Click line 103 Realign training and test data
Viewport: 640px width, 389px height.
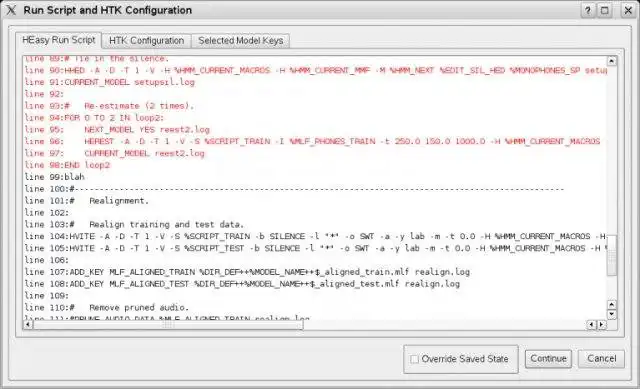(x=134, y=225)
